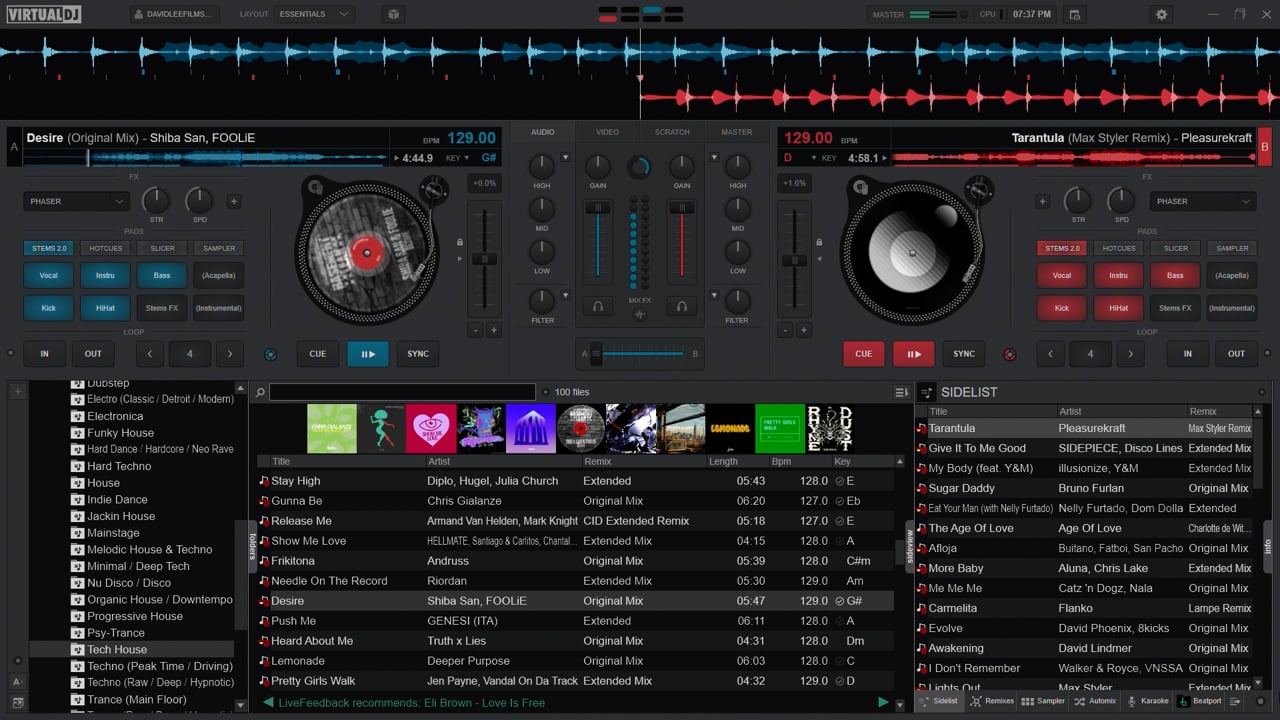Toggle deck B headphone cue button
Viewport: 1280px width, 720px height.
point(682,307)
